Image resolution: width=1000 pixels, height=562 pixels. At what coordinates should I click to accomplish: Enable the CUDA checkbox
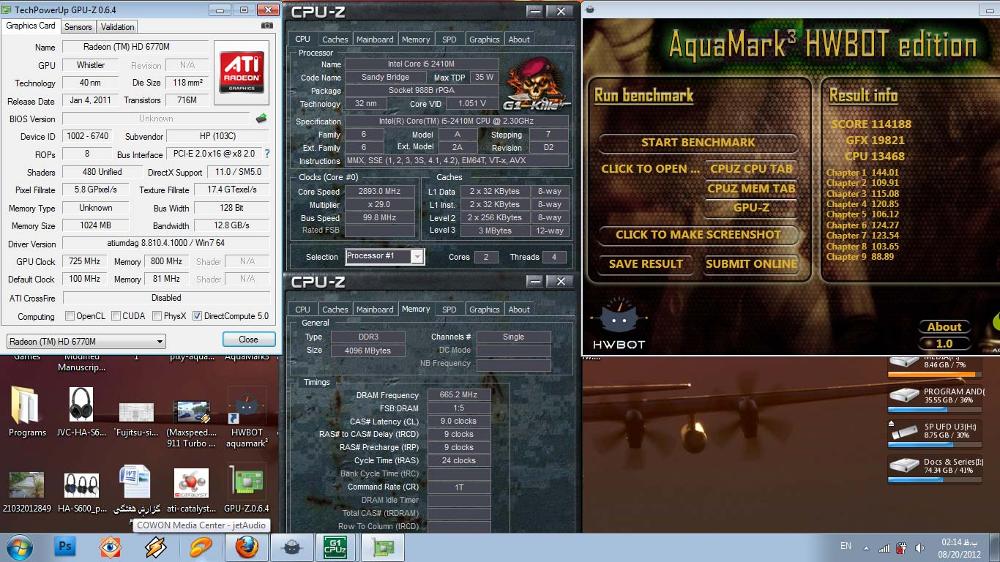click(x=116, y=316)
